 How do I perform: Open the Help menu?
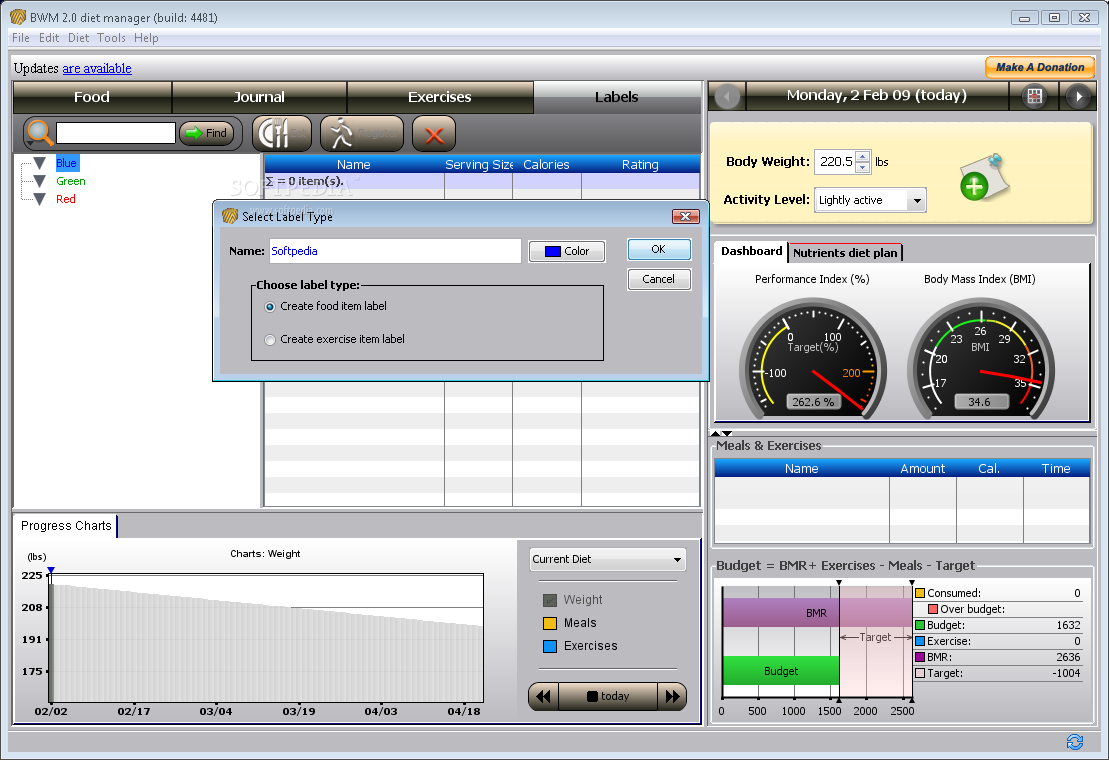[146, 38]
